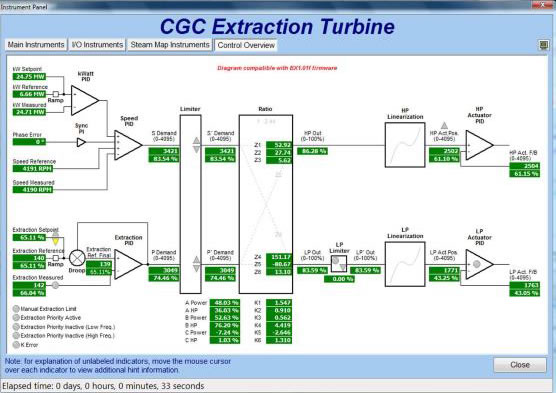Image resolution: width=556 pixels, height=393 pixels.
Task: Open the I/O Instruments tab
Action: [97, 45]
